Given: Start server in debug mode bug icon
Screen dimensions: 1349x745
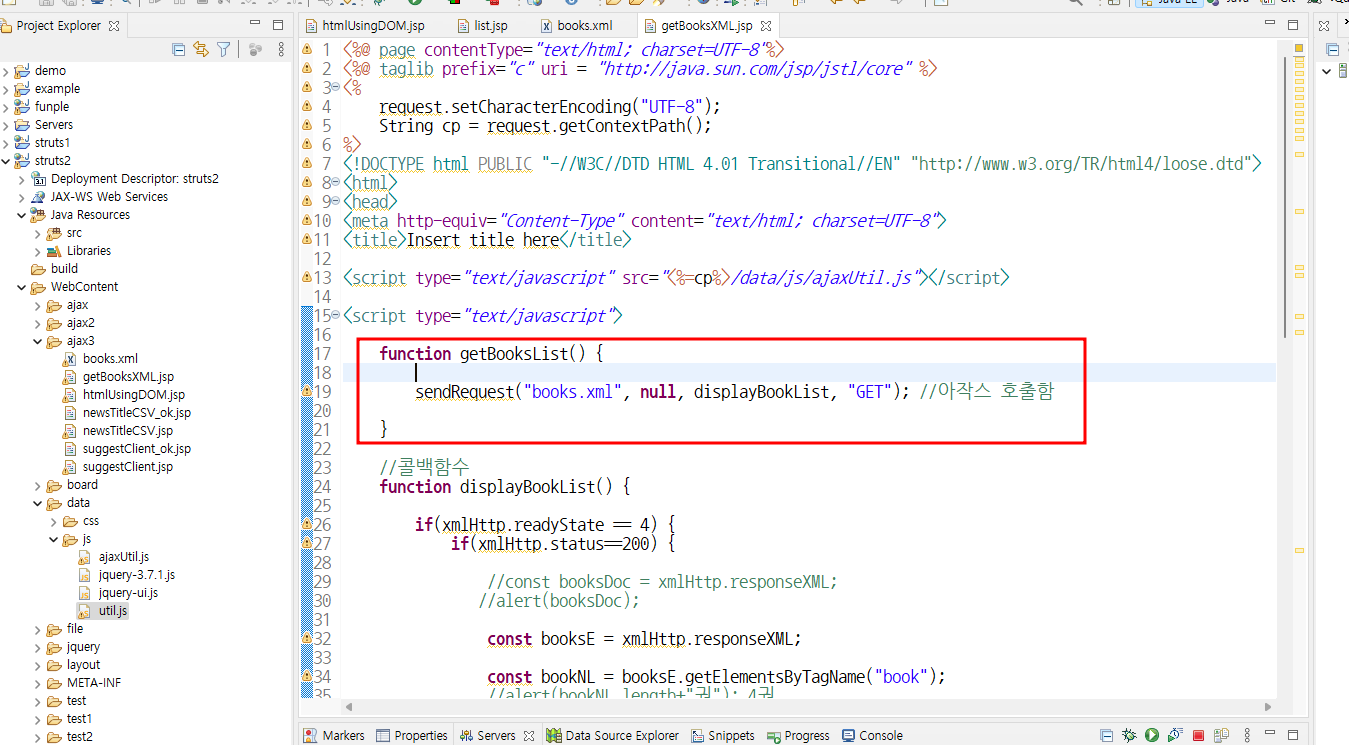Looking at the screenshot, I should (x=1130, y=735).
